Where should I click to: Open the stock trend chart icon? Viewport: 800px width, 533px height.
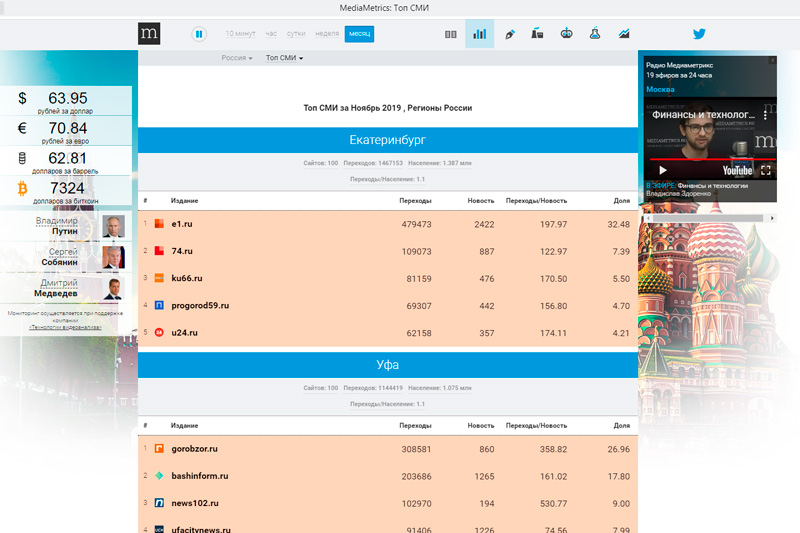(x=624, y=34)
